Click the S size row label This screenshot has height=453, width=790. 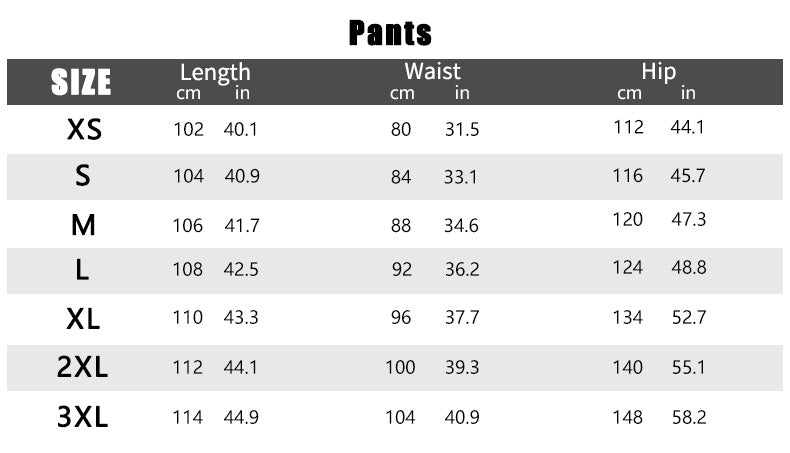[x=83, y=176]
